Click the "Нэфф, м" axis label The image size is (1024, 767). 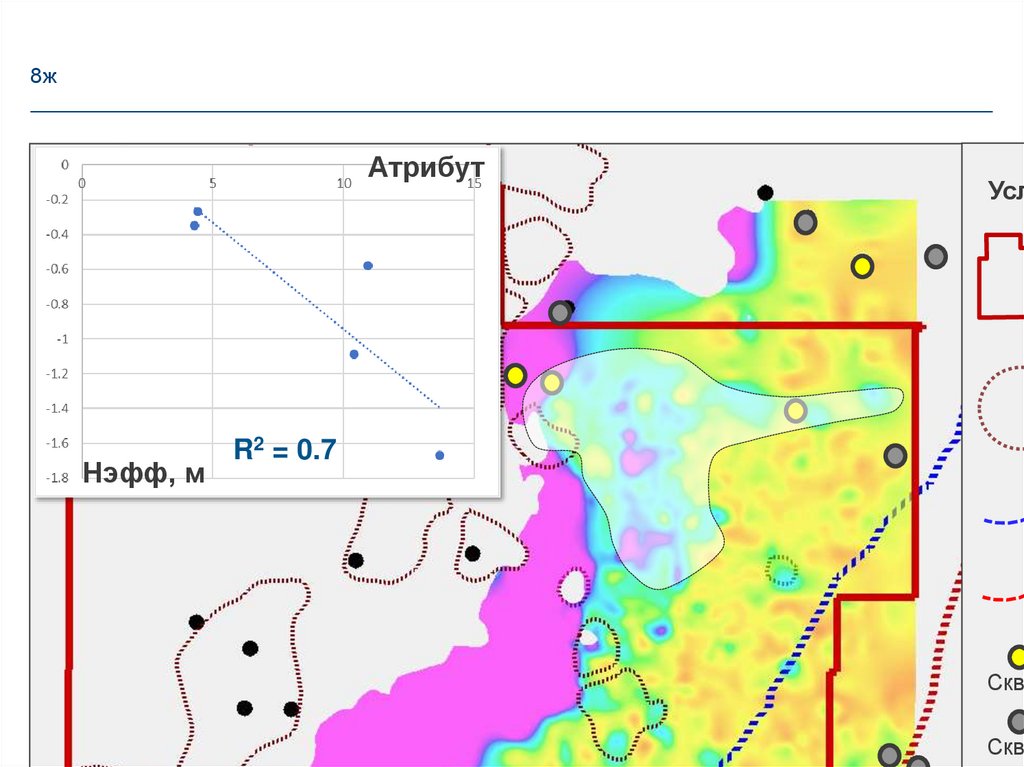pos(144,472)
